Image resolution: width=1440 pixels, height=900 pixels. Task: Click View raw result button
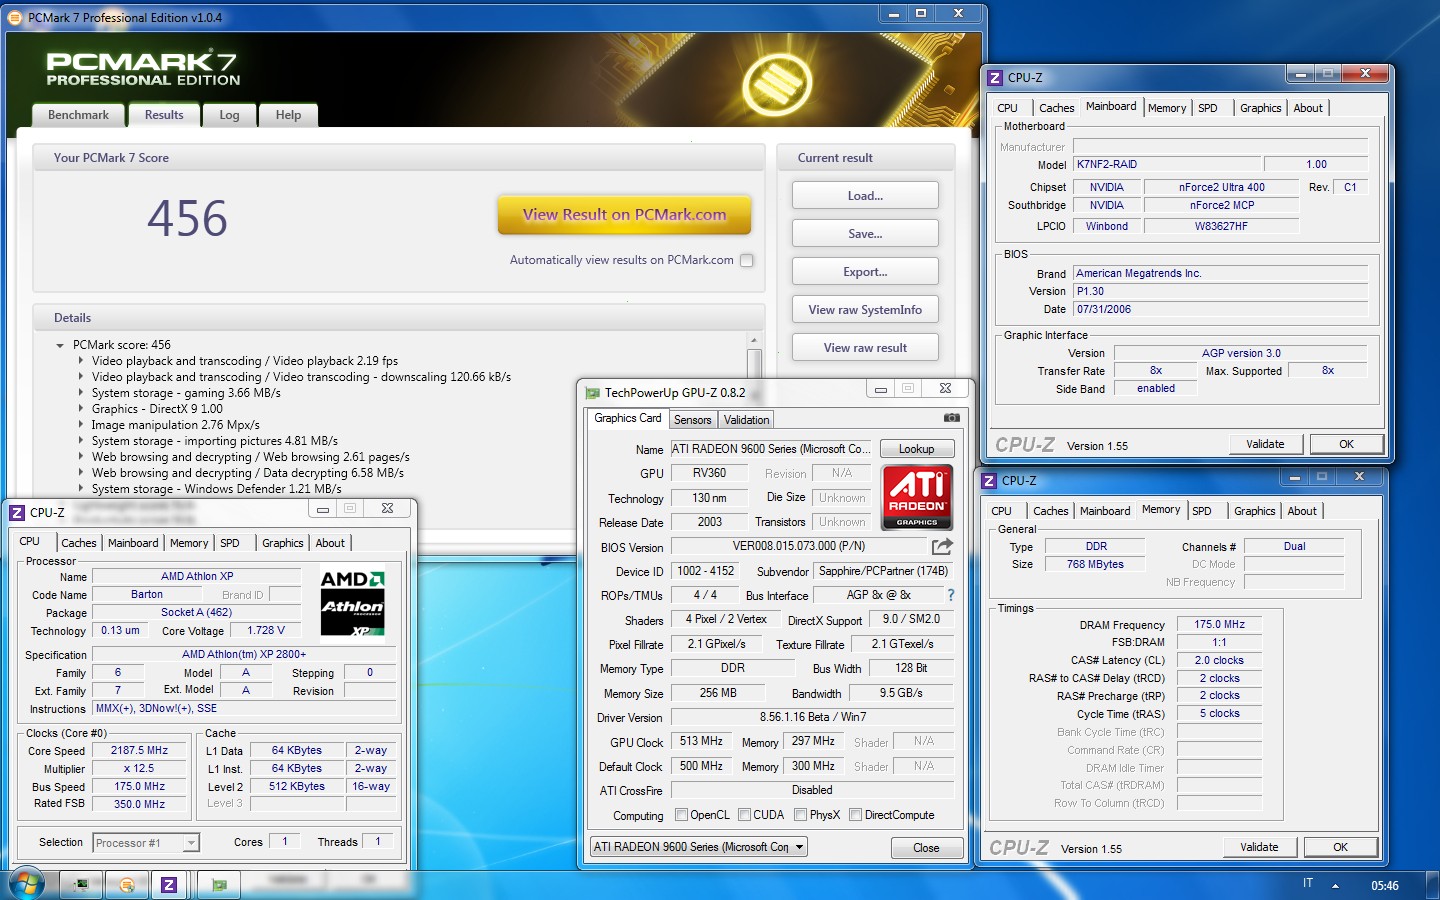pos(865,347)
